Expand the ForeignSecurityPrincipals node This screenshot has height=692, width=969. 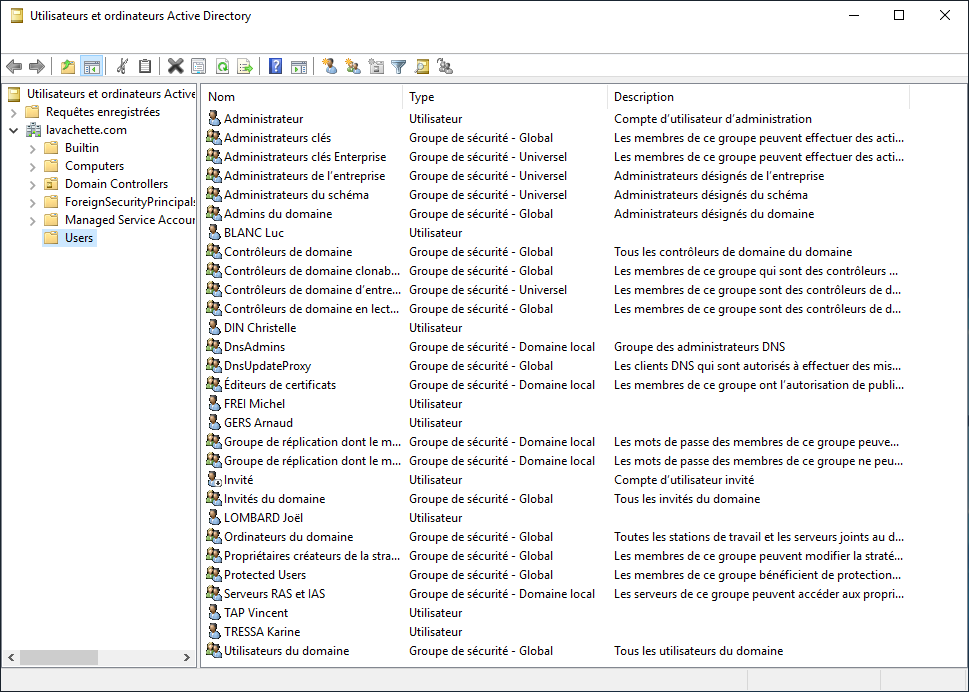33,202
